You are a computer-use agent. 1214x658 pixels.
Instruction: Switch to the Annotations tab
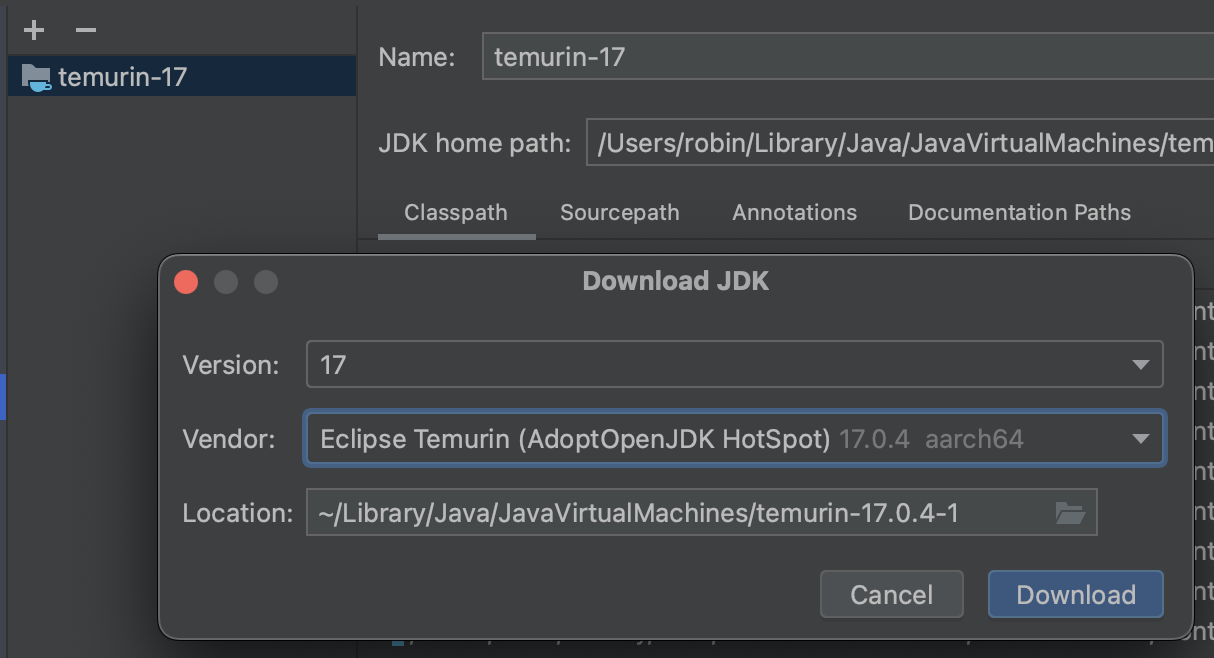[794, 212]
